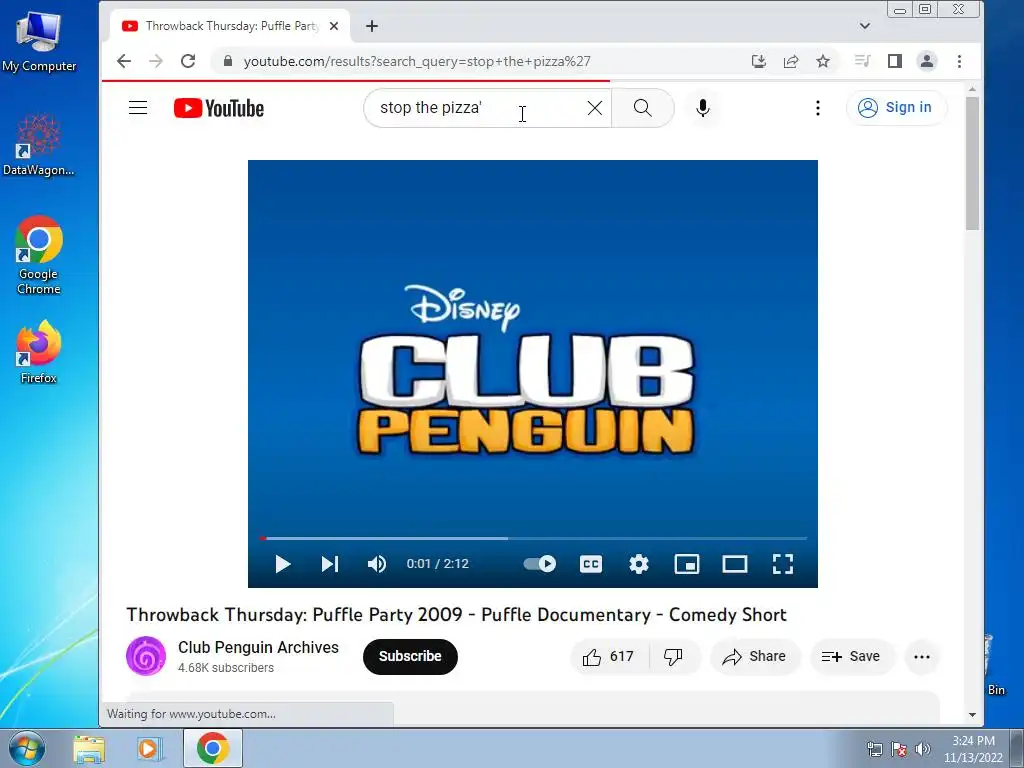Open the Windows Start menu
The image size is (1024, 768).
click(26, 748)
